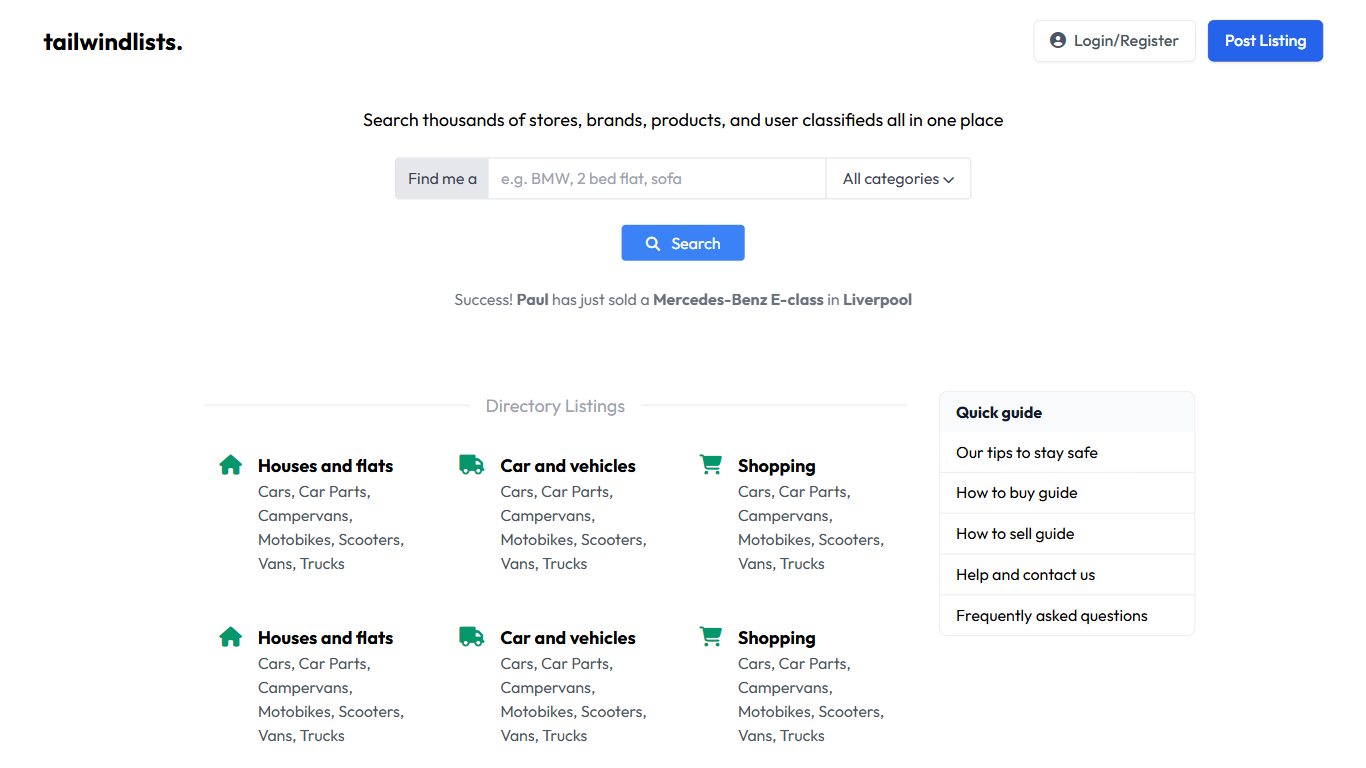Open the How to sell guide
The image size is (1366, 768).
[1067, 534]
